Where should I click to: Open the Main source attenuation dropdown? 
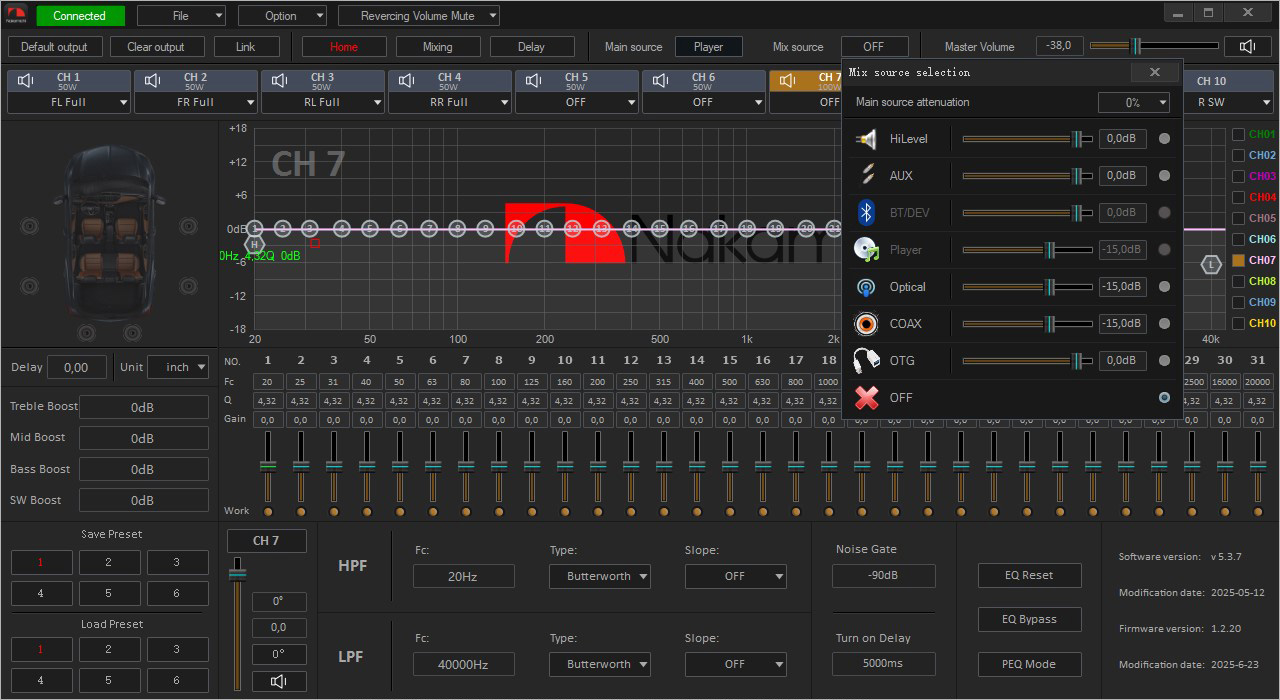coord(1133,103)
